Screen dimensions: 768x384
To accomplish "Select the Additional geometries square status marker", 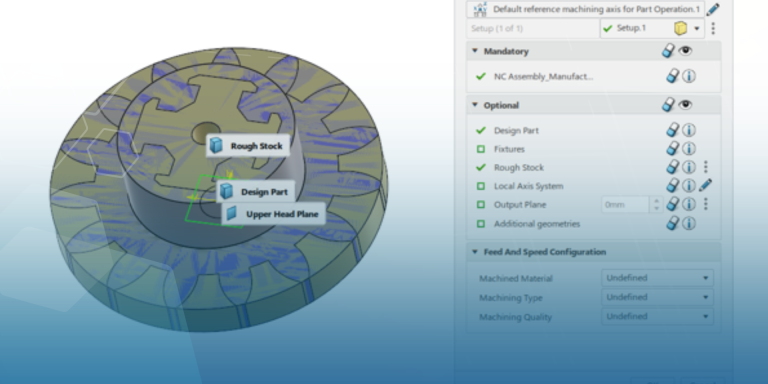I will pos(481,224).
